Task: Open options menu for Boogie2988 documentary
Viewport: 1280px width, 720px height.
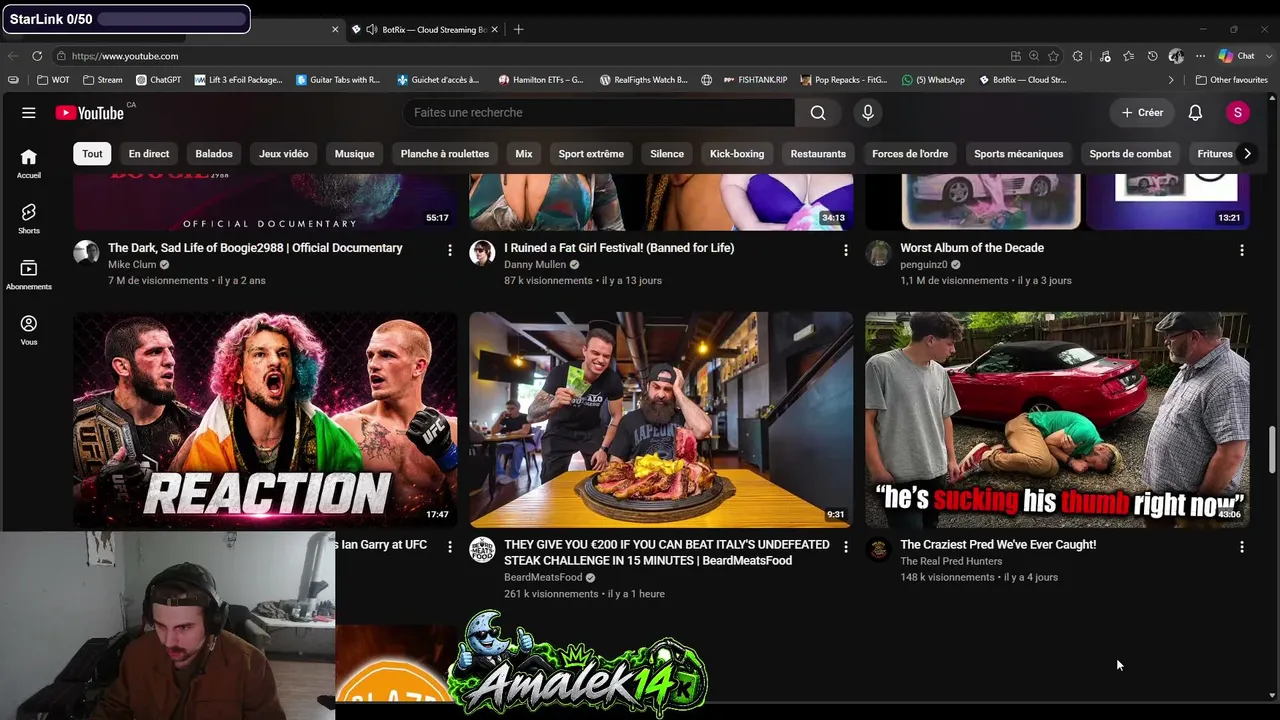Action: click(x=450, y=250)
